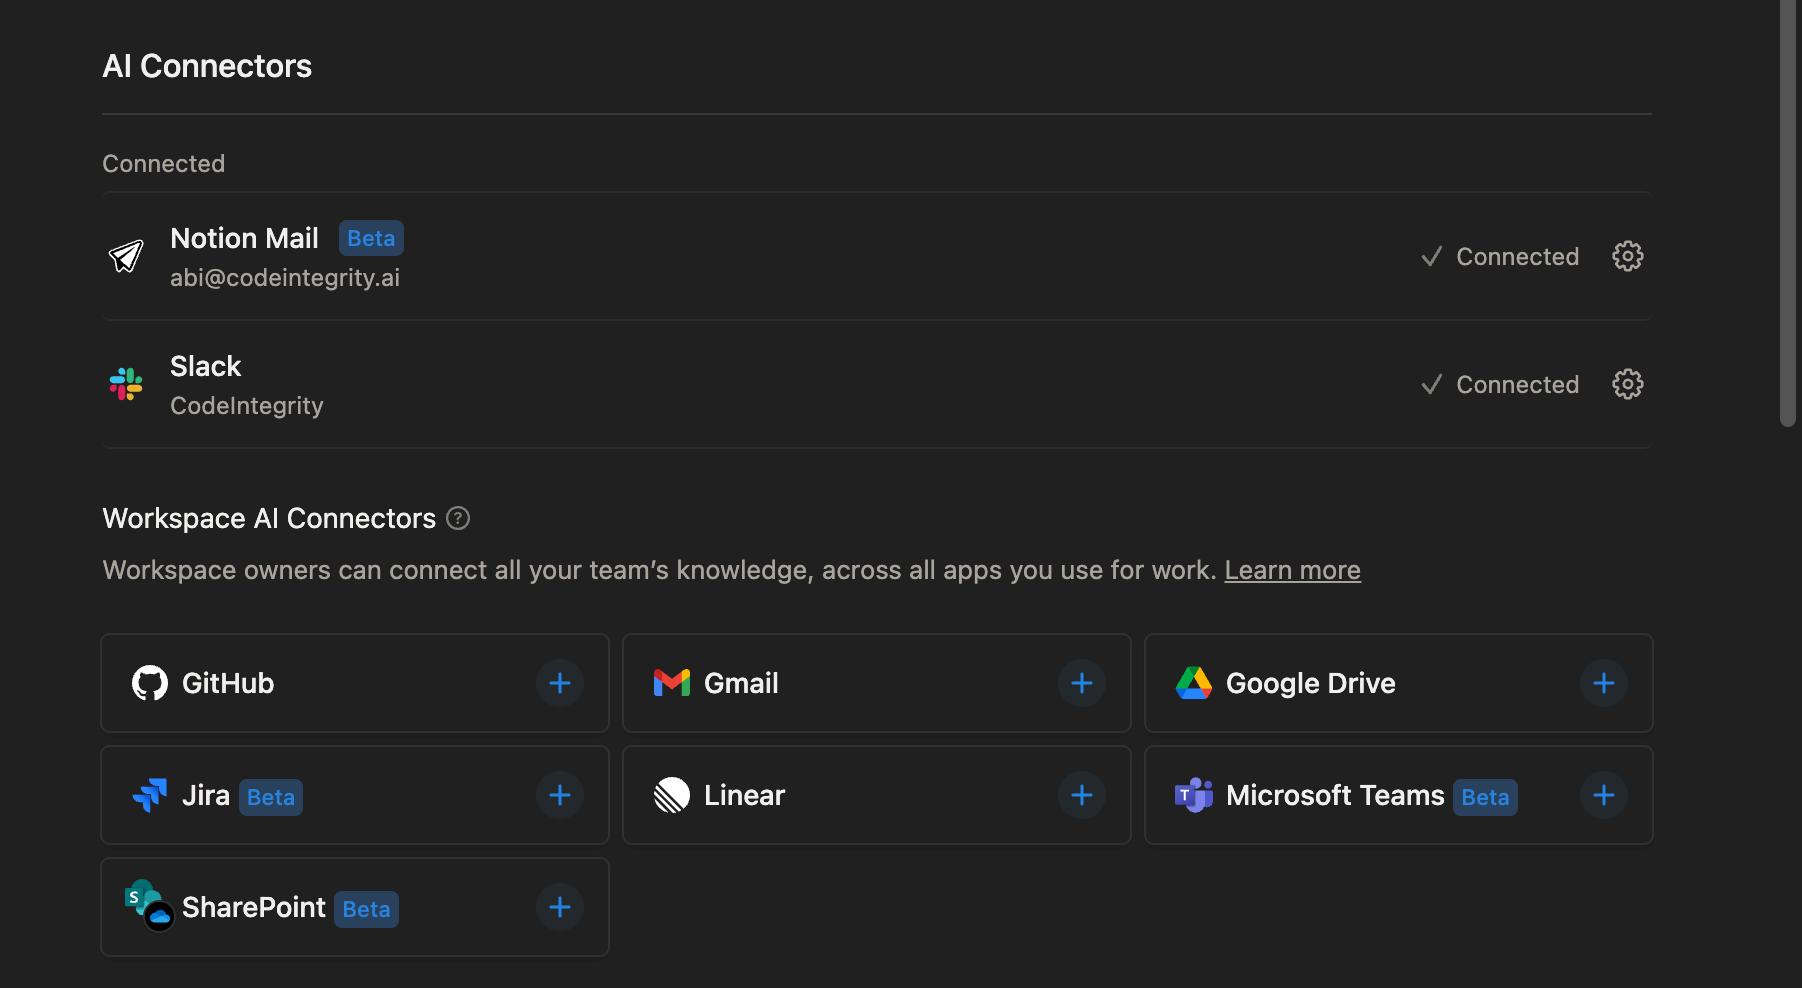Image resolution: width=1802 pixels, height=988 pixels.
Task: Open Notion Mail connector settings gear
Action: point(1627,256)
